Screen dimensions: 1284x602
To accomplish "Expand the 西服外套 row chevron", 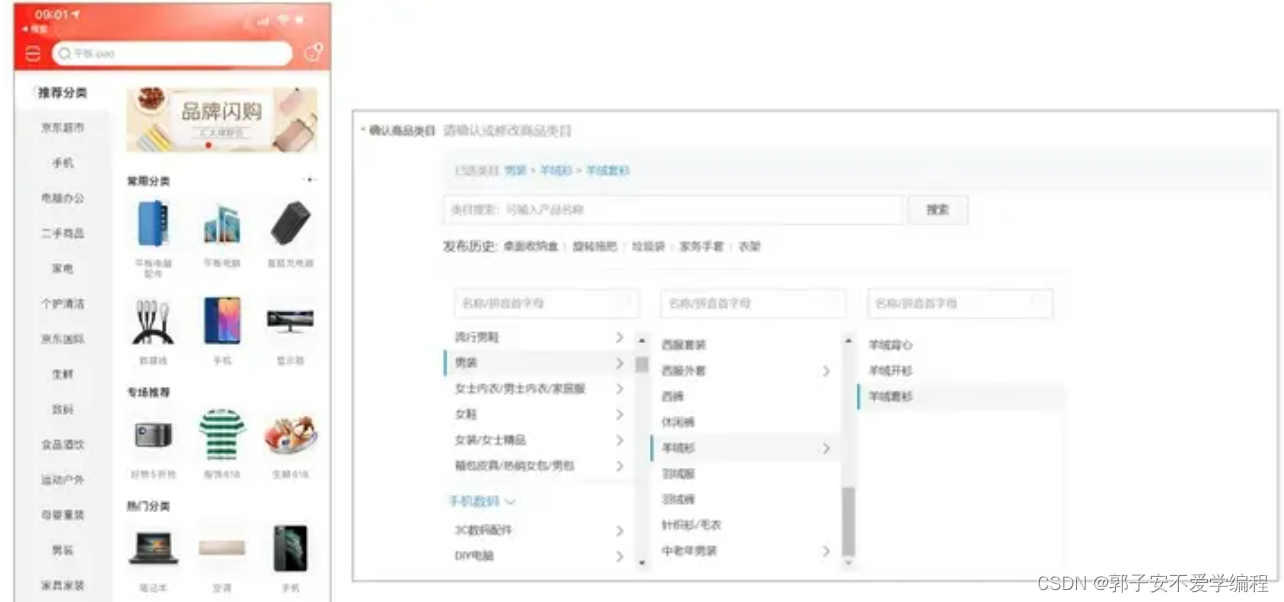I will click(826, 371).
